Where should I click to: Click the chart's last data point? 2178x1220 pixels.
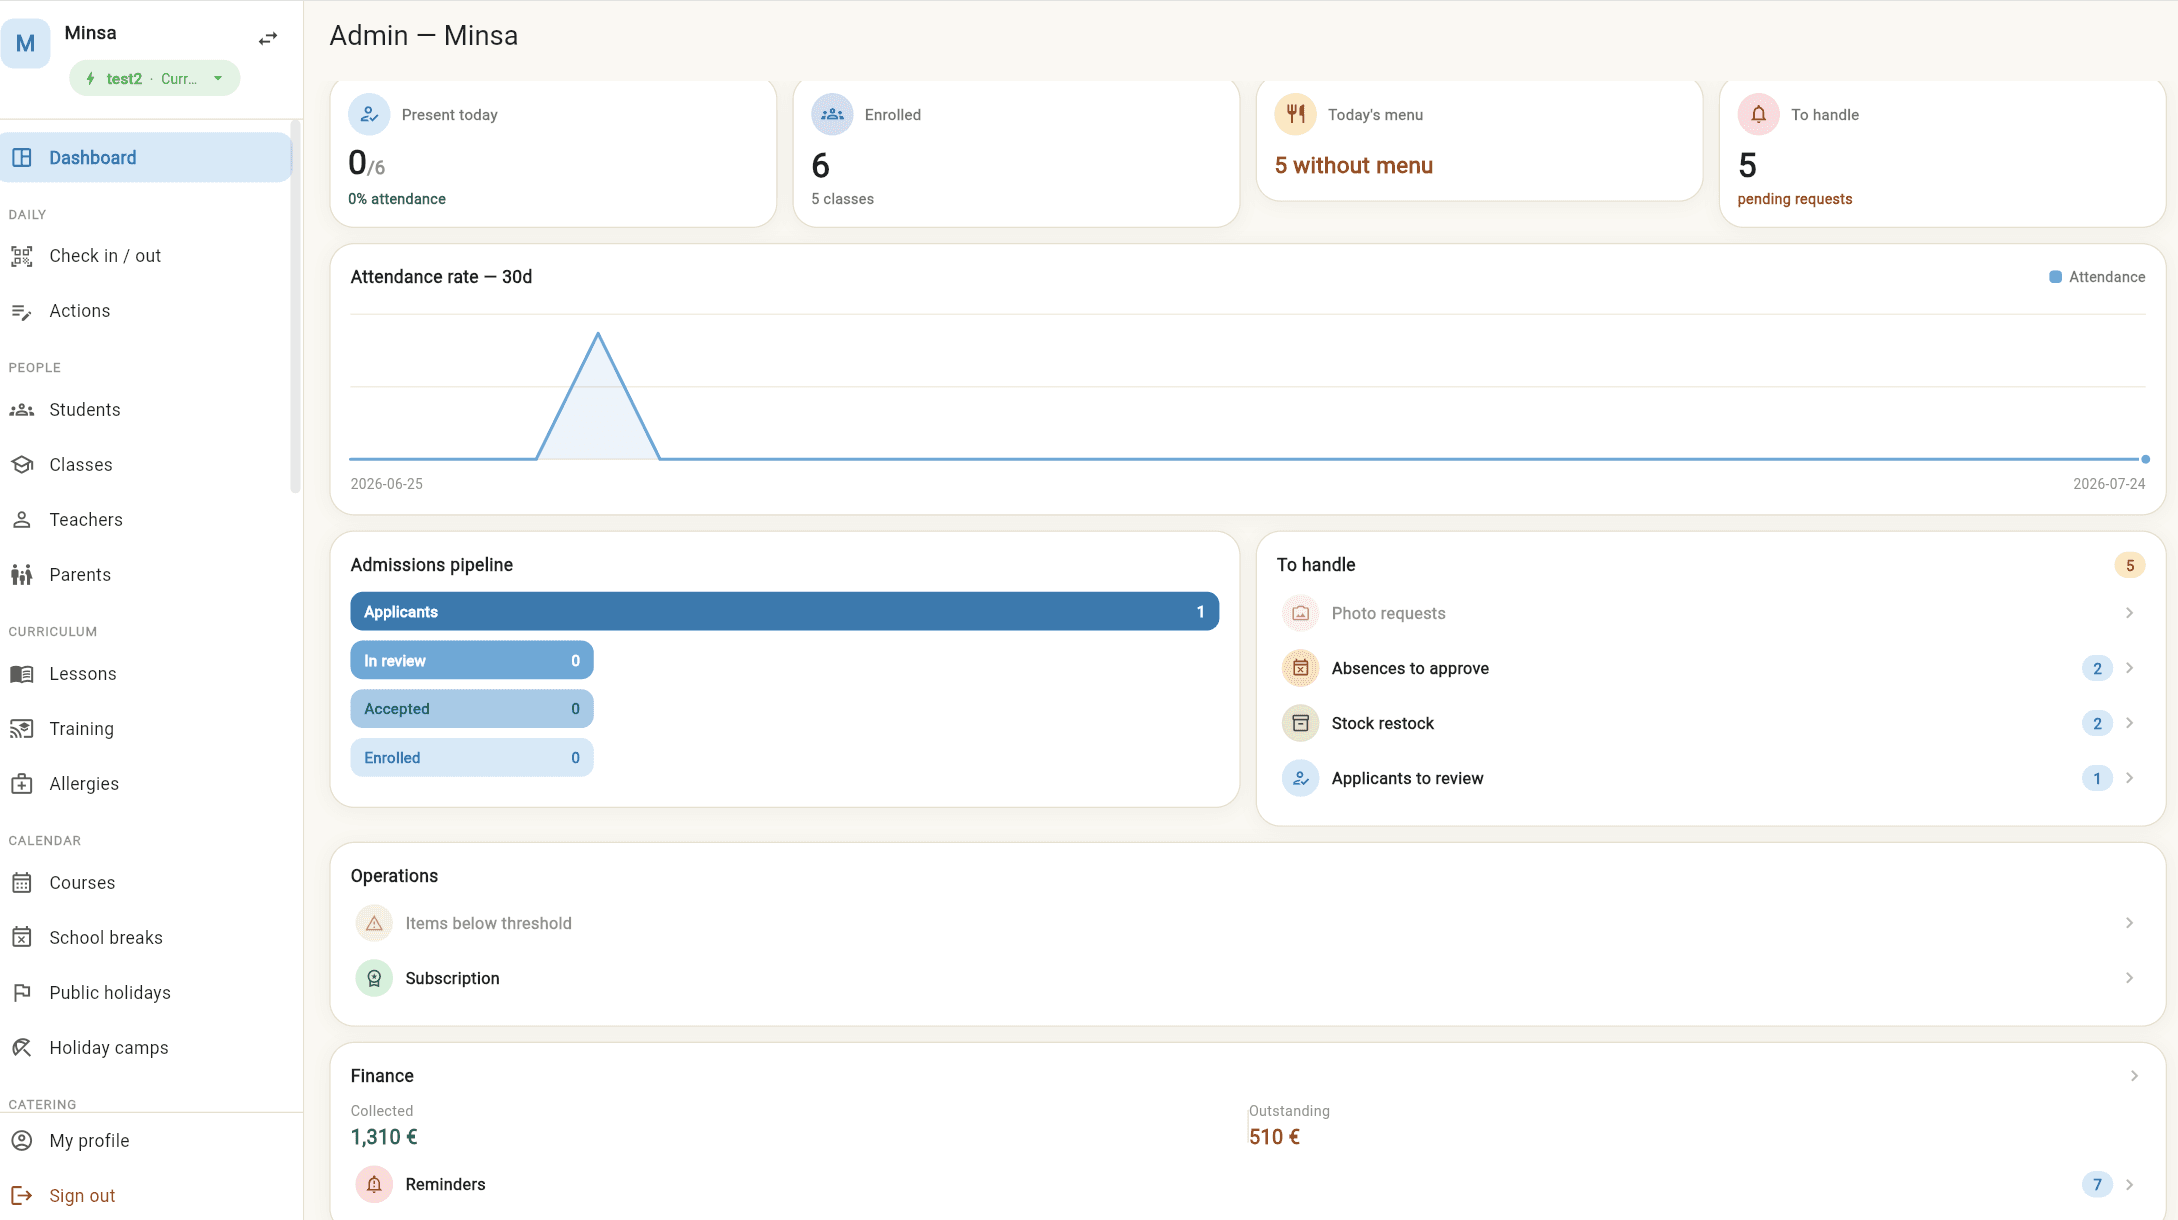[2145, 459]
